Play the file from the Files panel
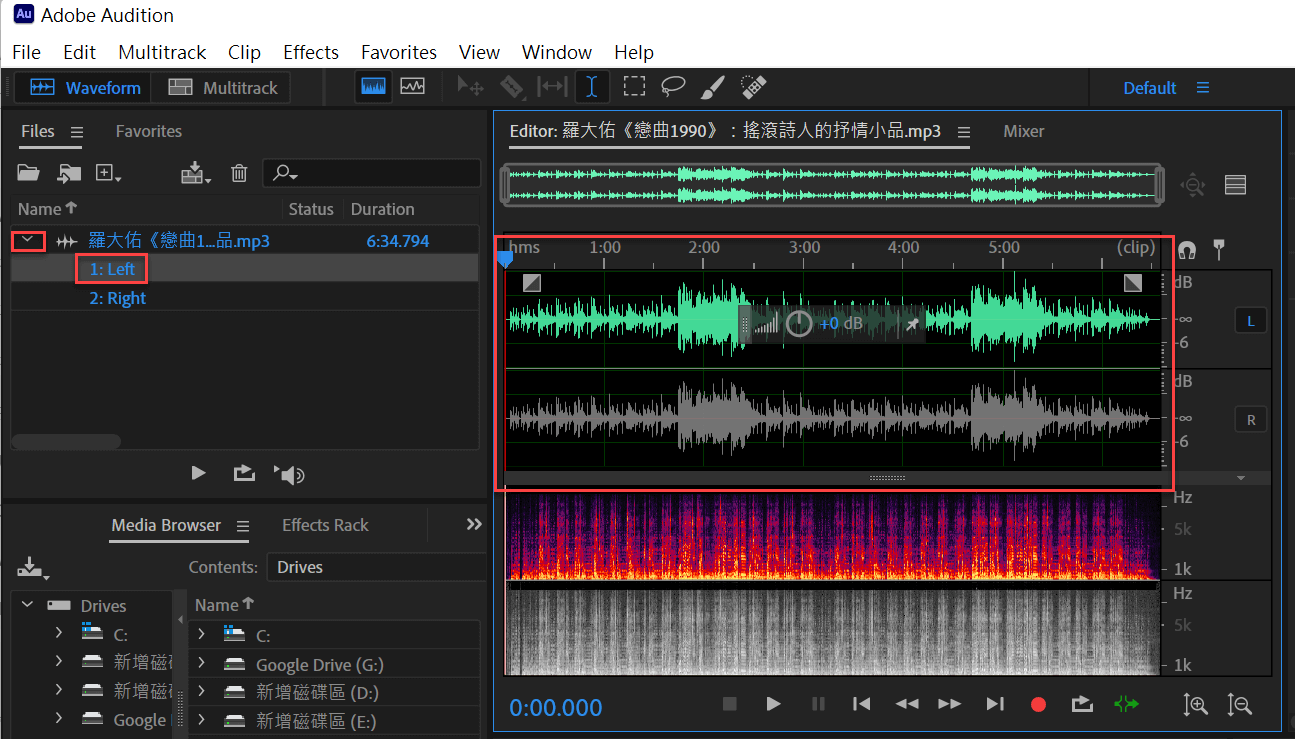Viewport: 1295px width, 739px height. coord(198,473)
